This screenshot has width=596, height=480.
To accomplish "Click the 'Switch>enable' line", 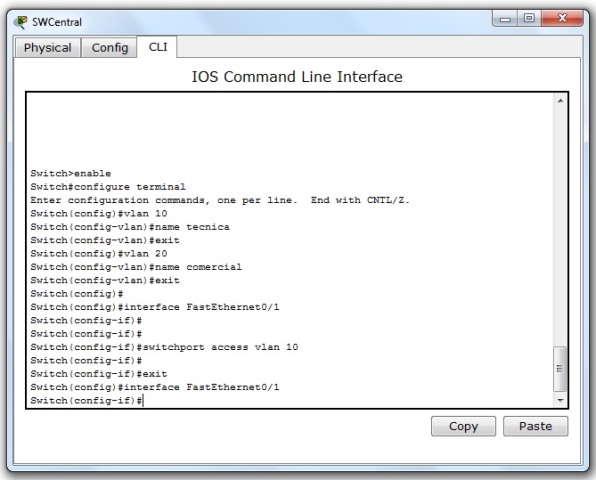I will pos(71,174).
